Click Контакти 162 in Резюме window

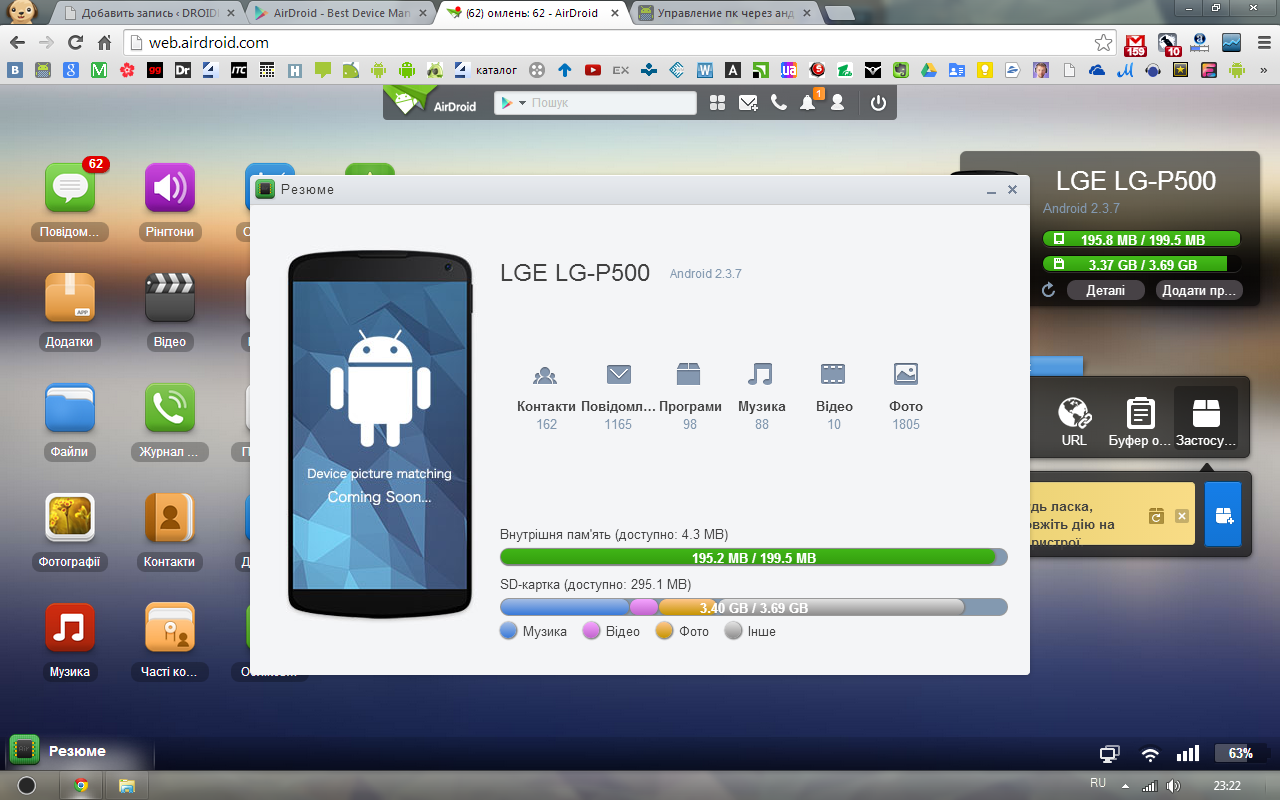546,397
